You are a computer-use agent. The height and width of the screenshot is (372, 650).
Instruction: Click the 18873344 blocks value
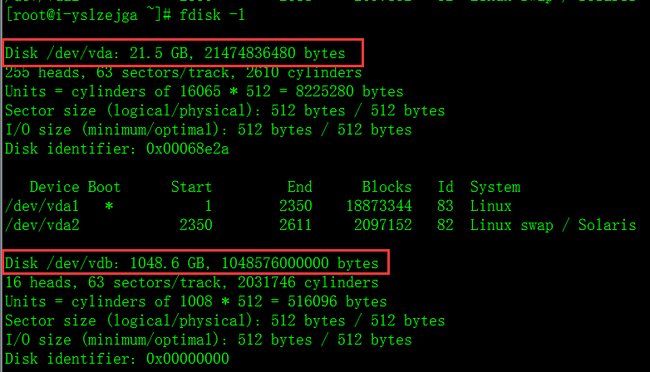coord(379,206)
